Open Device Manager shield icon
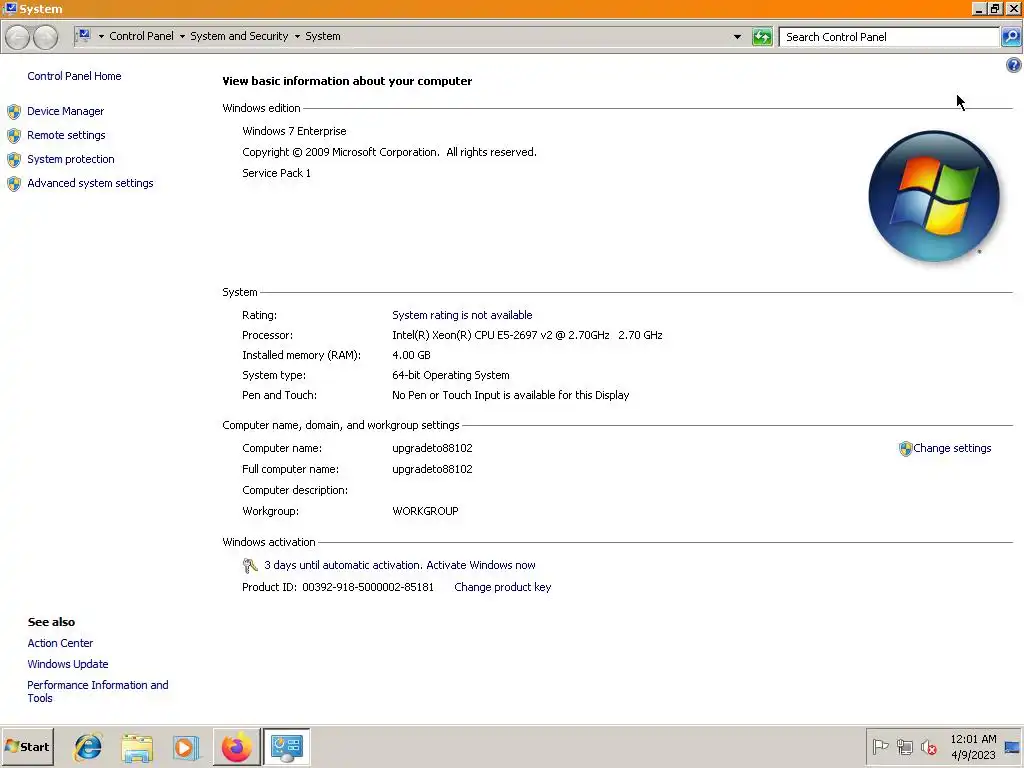This screenshot has width=1024, height=768. pyautogui.click(x=14, y=112)
